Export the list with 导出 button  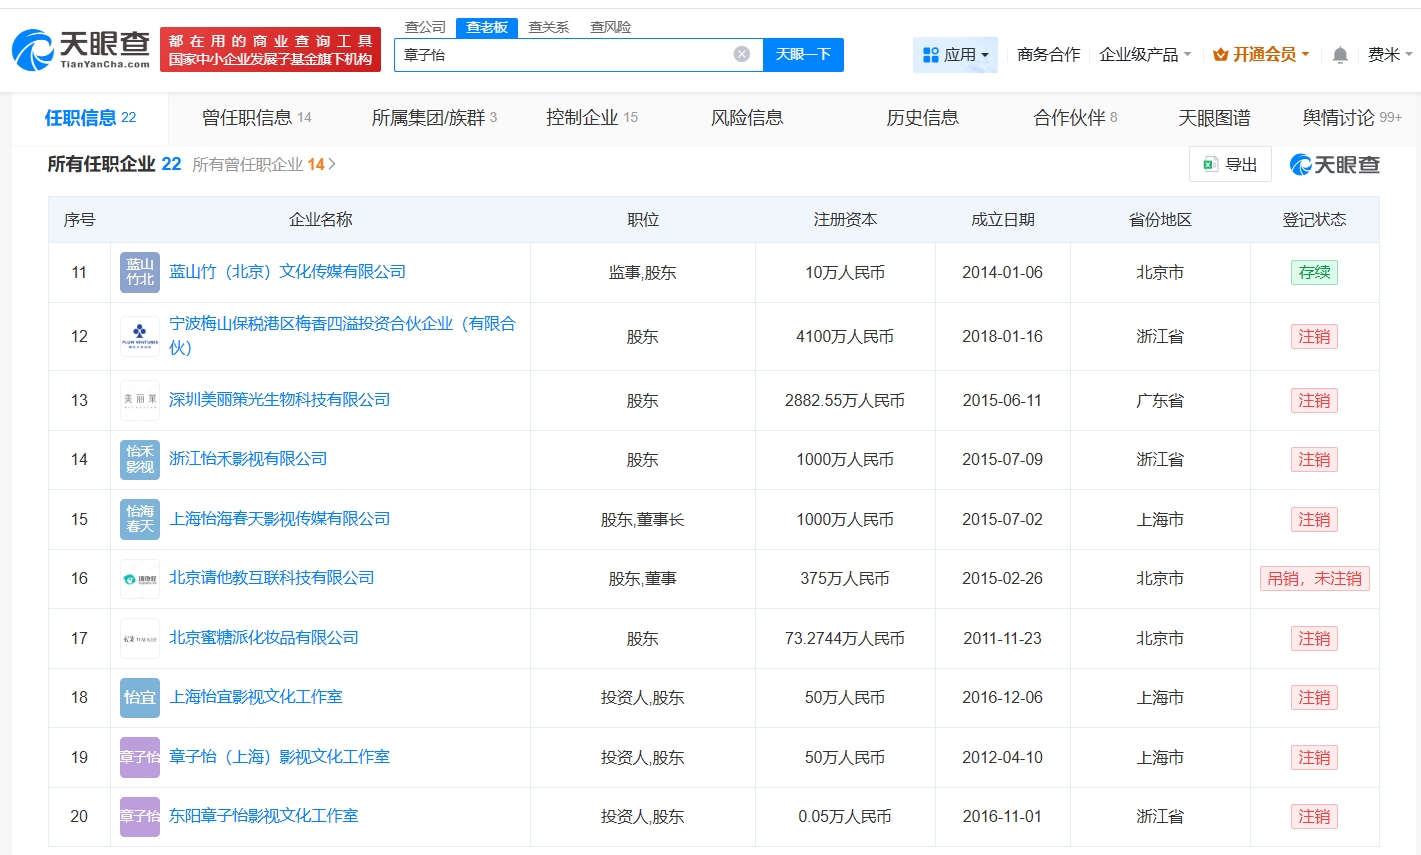point(1230,164)
